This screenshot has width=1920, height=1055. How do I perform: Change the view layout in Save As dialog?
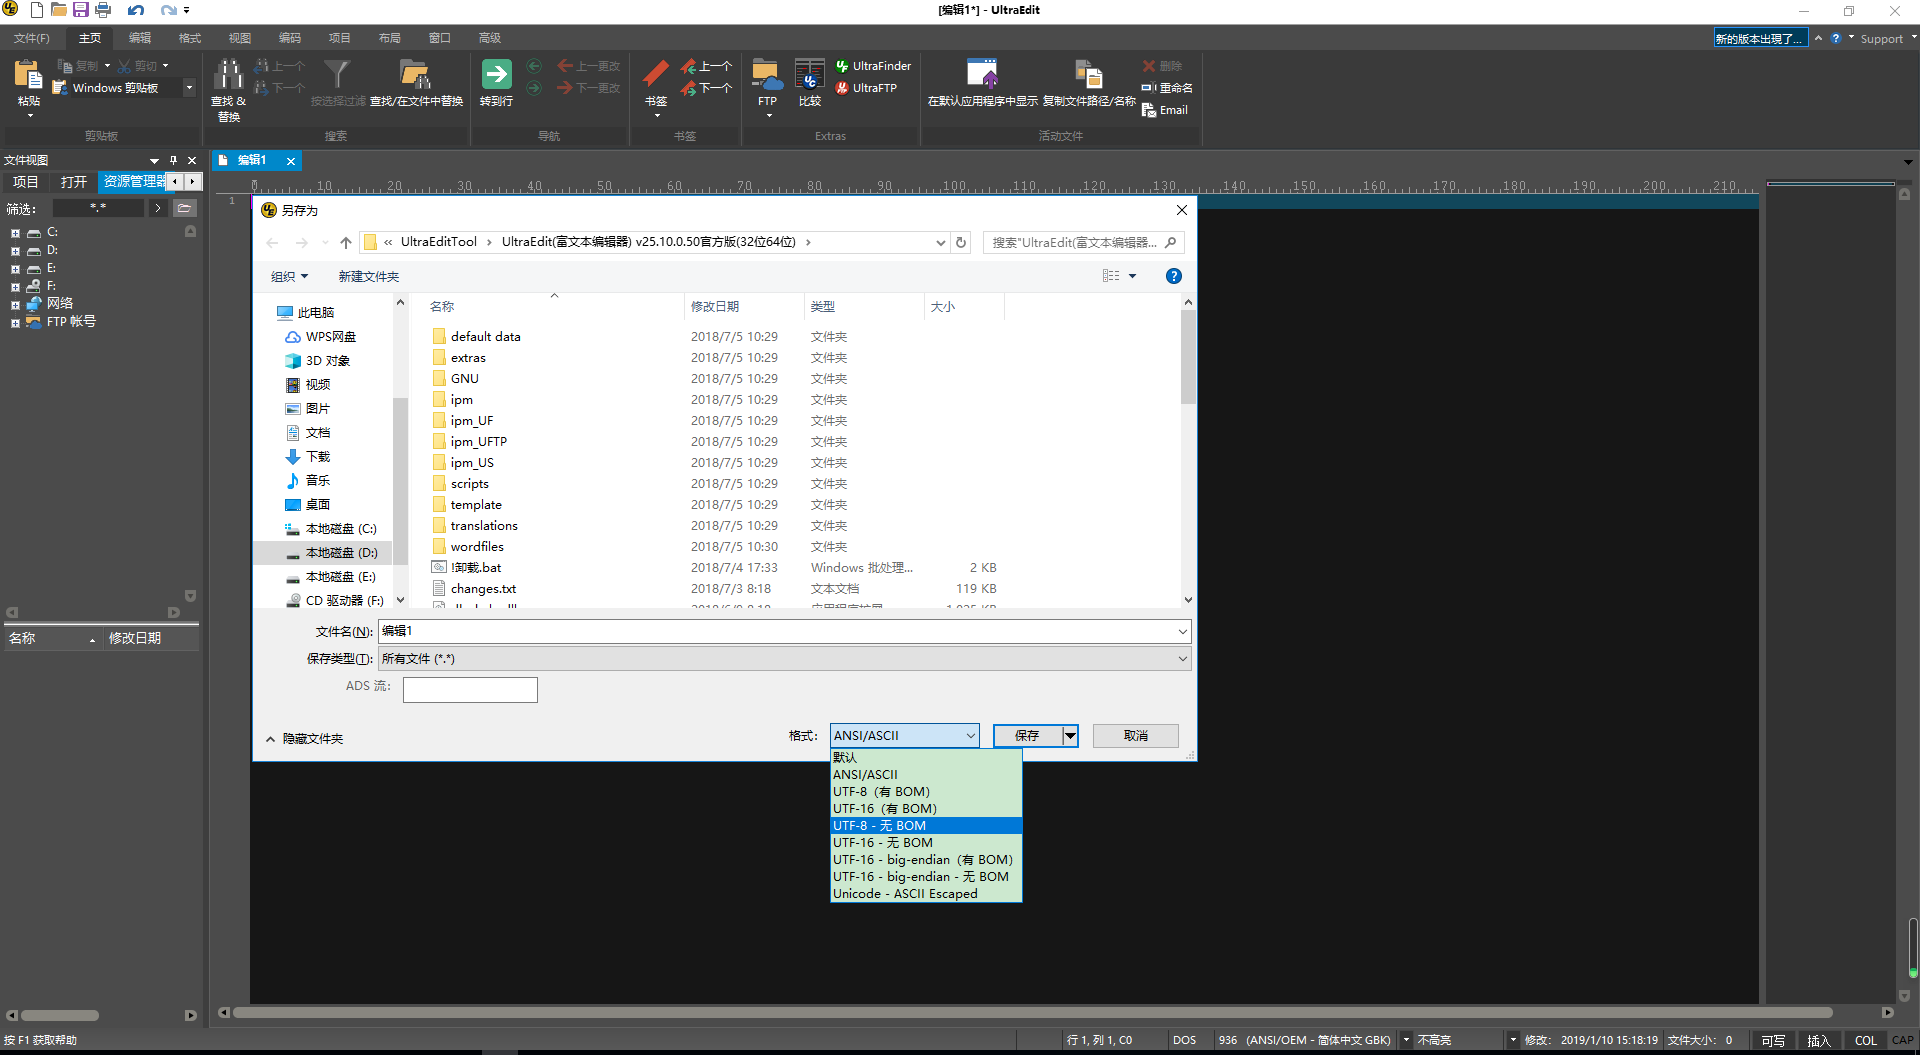(1111, 276)
